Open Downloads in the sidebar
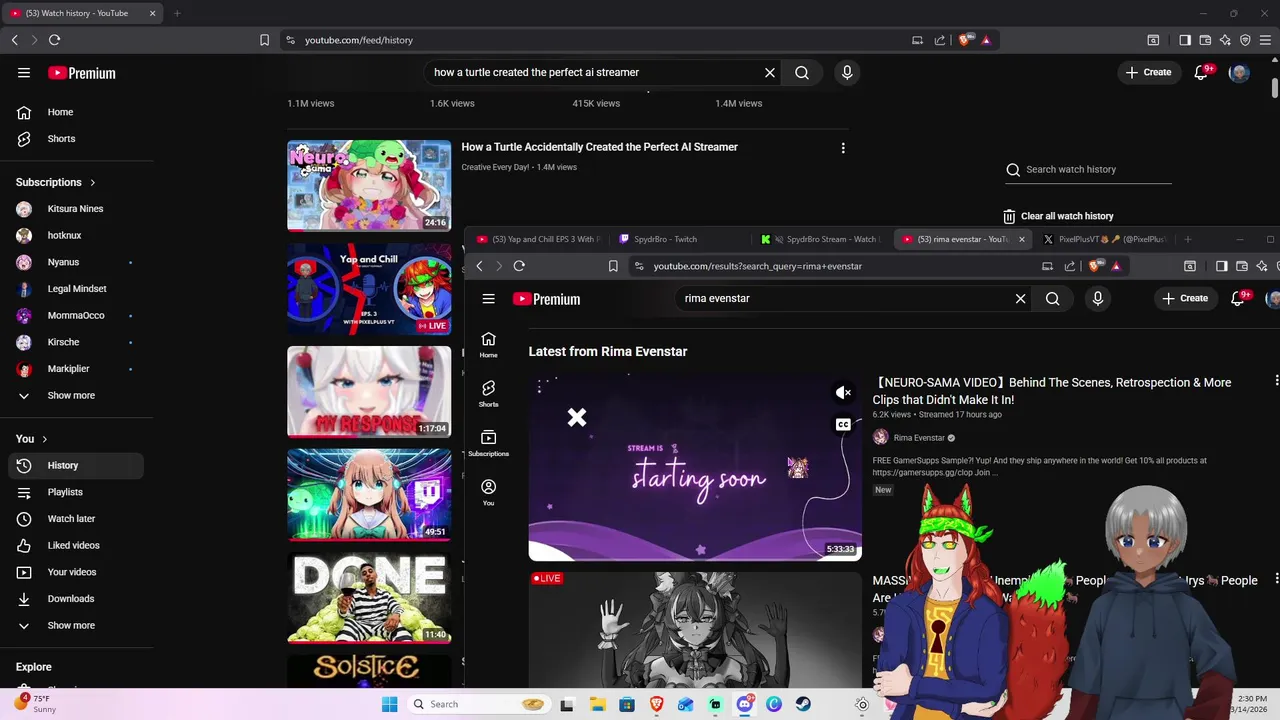Viewport: 1280px width, 720px height. 72,599
